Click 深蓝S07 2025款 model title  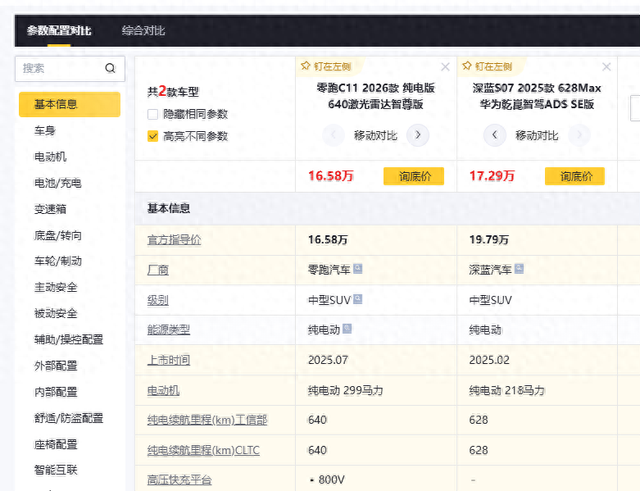click(537, 96)
